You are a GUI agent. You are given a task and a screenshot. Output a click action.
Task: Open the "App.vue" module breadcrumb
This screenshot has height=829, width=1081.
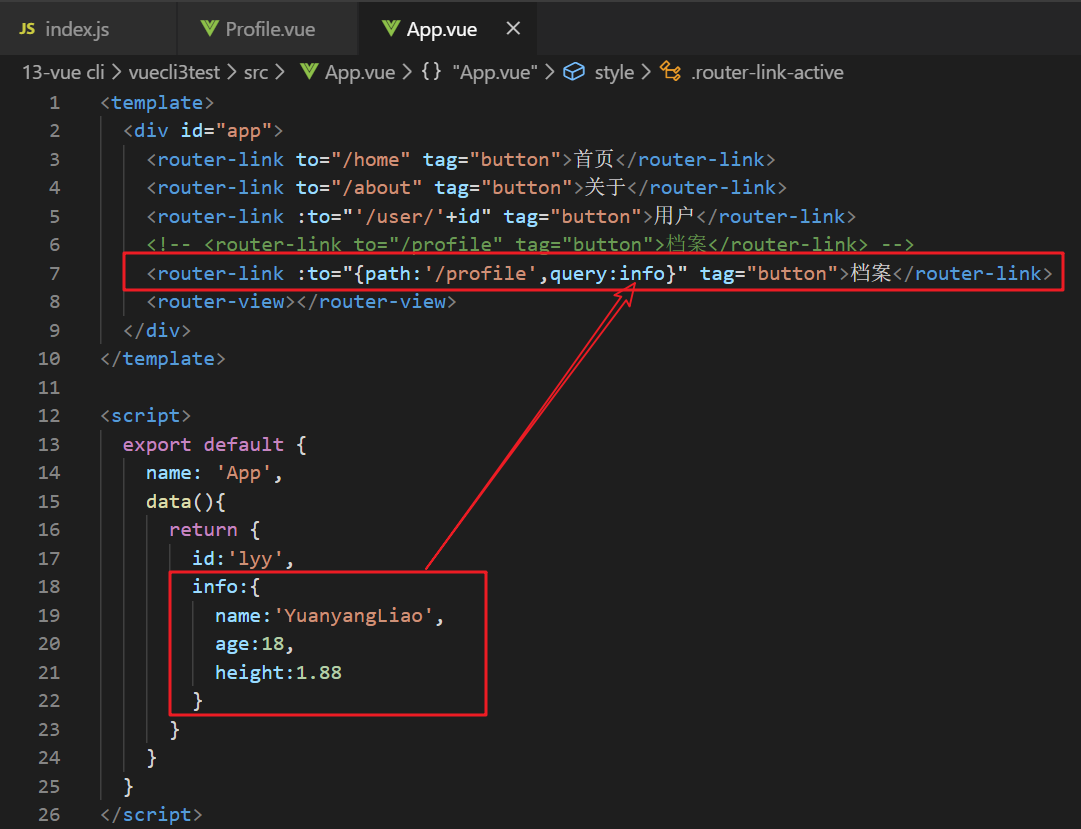[x=495, y=72]
